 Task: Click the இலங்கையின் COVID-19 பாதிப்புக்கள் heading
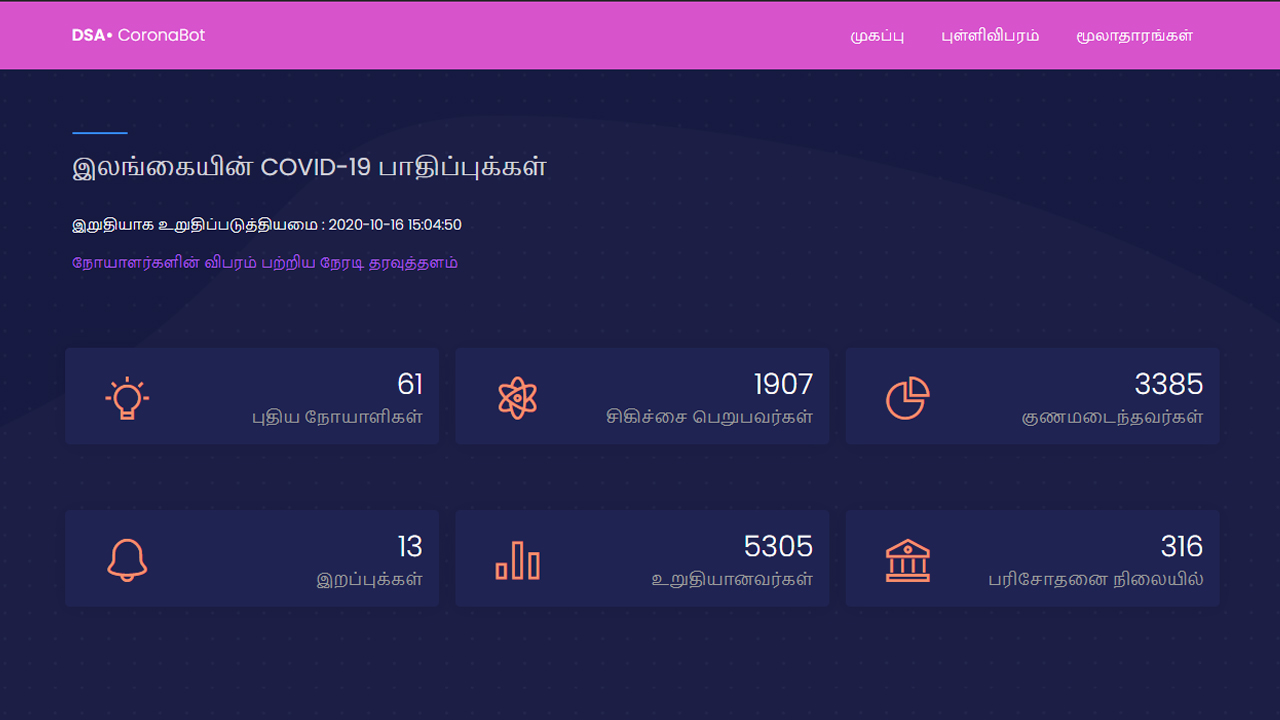[309, 168]
